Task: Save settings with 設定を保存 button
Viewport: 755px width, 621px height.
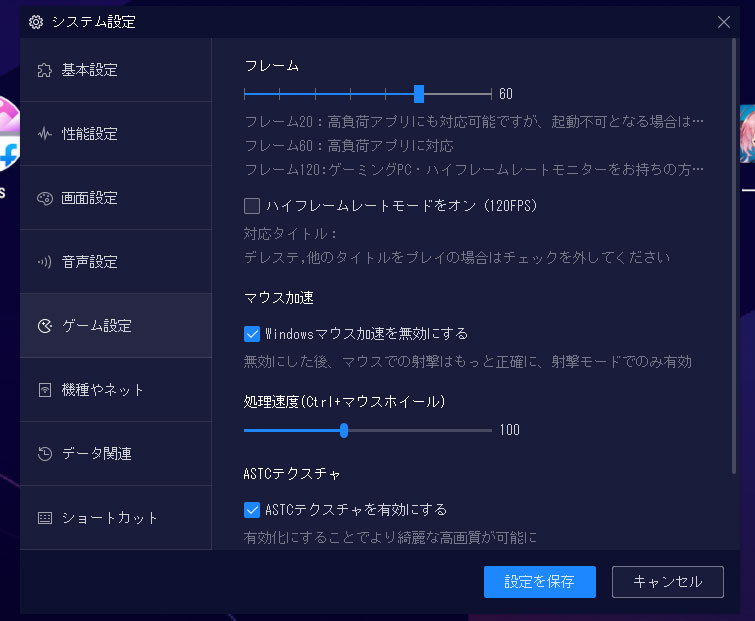Action: click(x=539, y=581)
